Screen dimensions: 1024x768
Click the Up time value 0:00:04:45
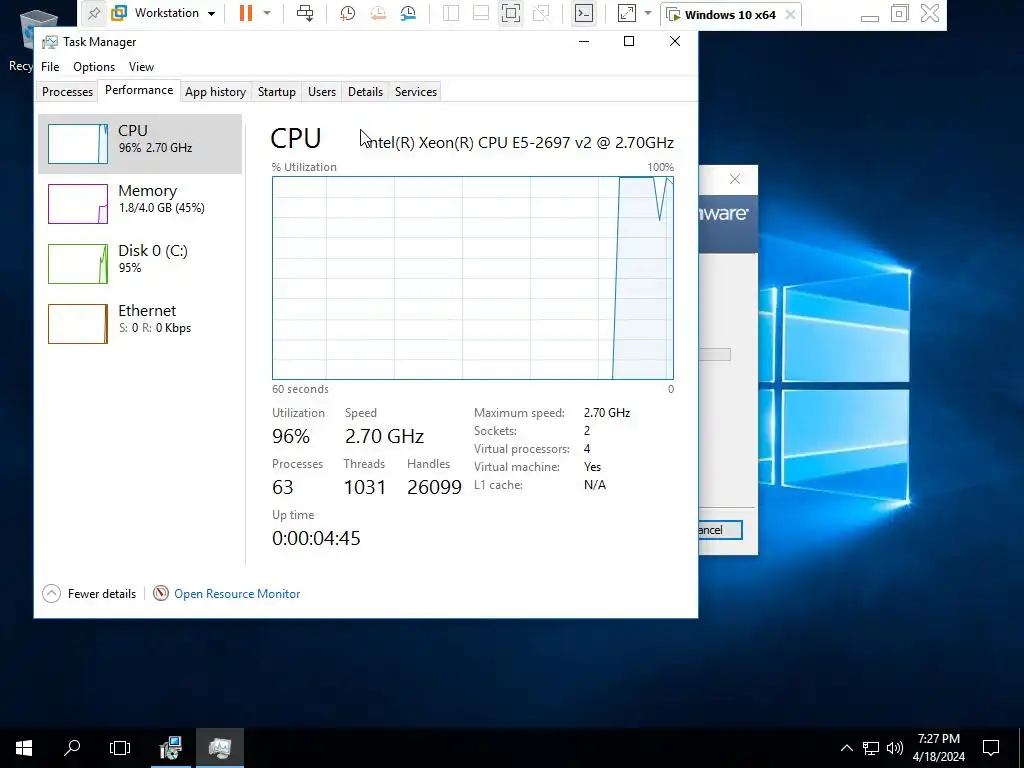tap(316, 538)
